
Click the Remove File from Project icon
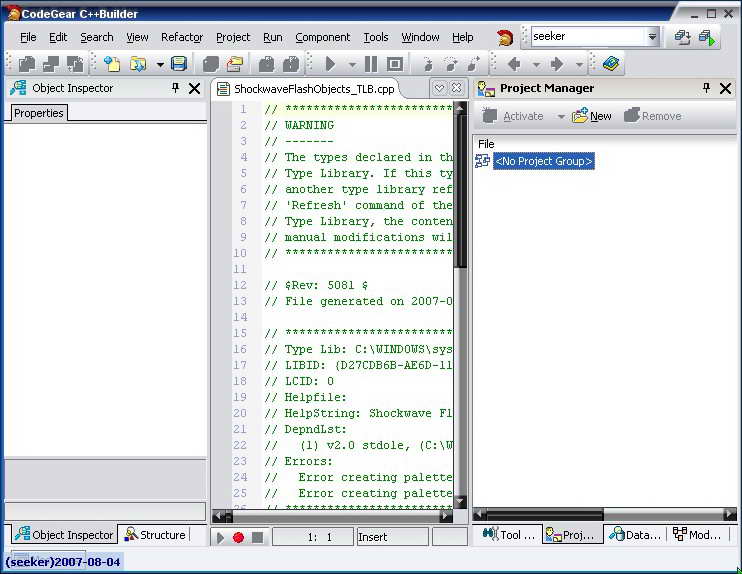(291, 64)
